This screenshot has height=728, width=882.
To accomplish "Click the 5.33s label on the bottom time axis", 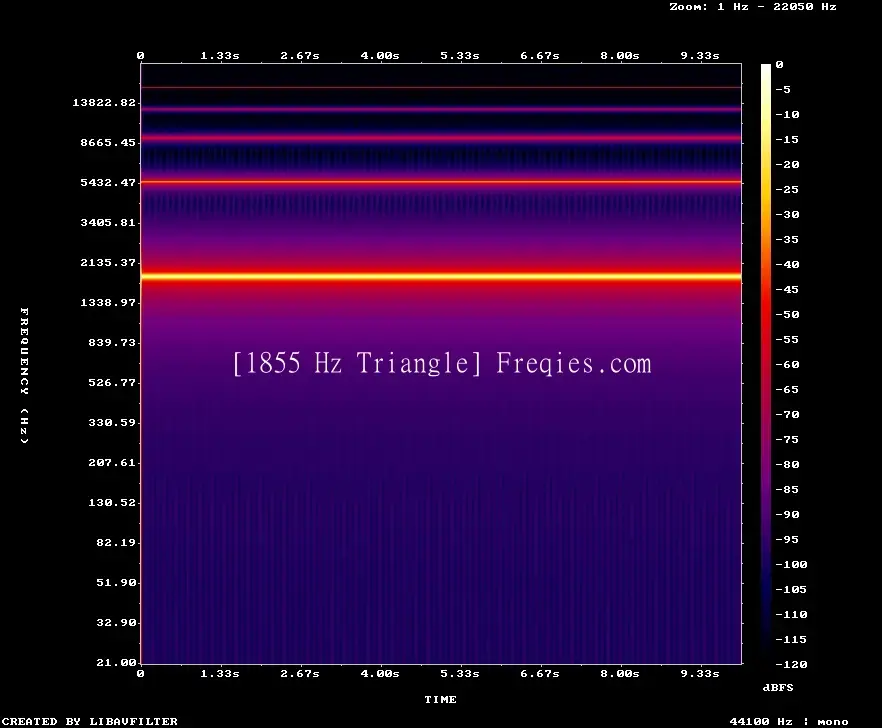I will [x=460, y=673].
